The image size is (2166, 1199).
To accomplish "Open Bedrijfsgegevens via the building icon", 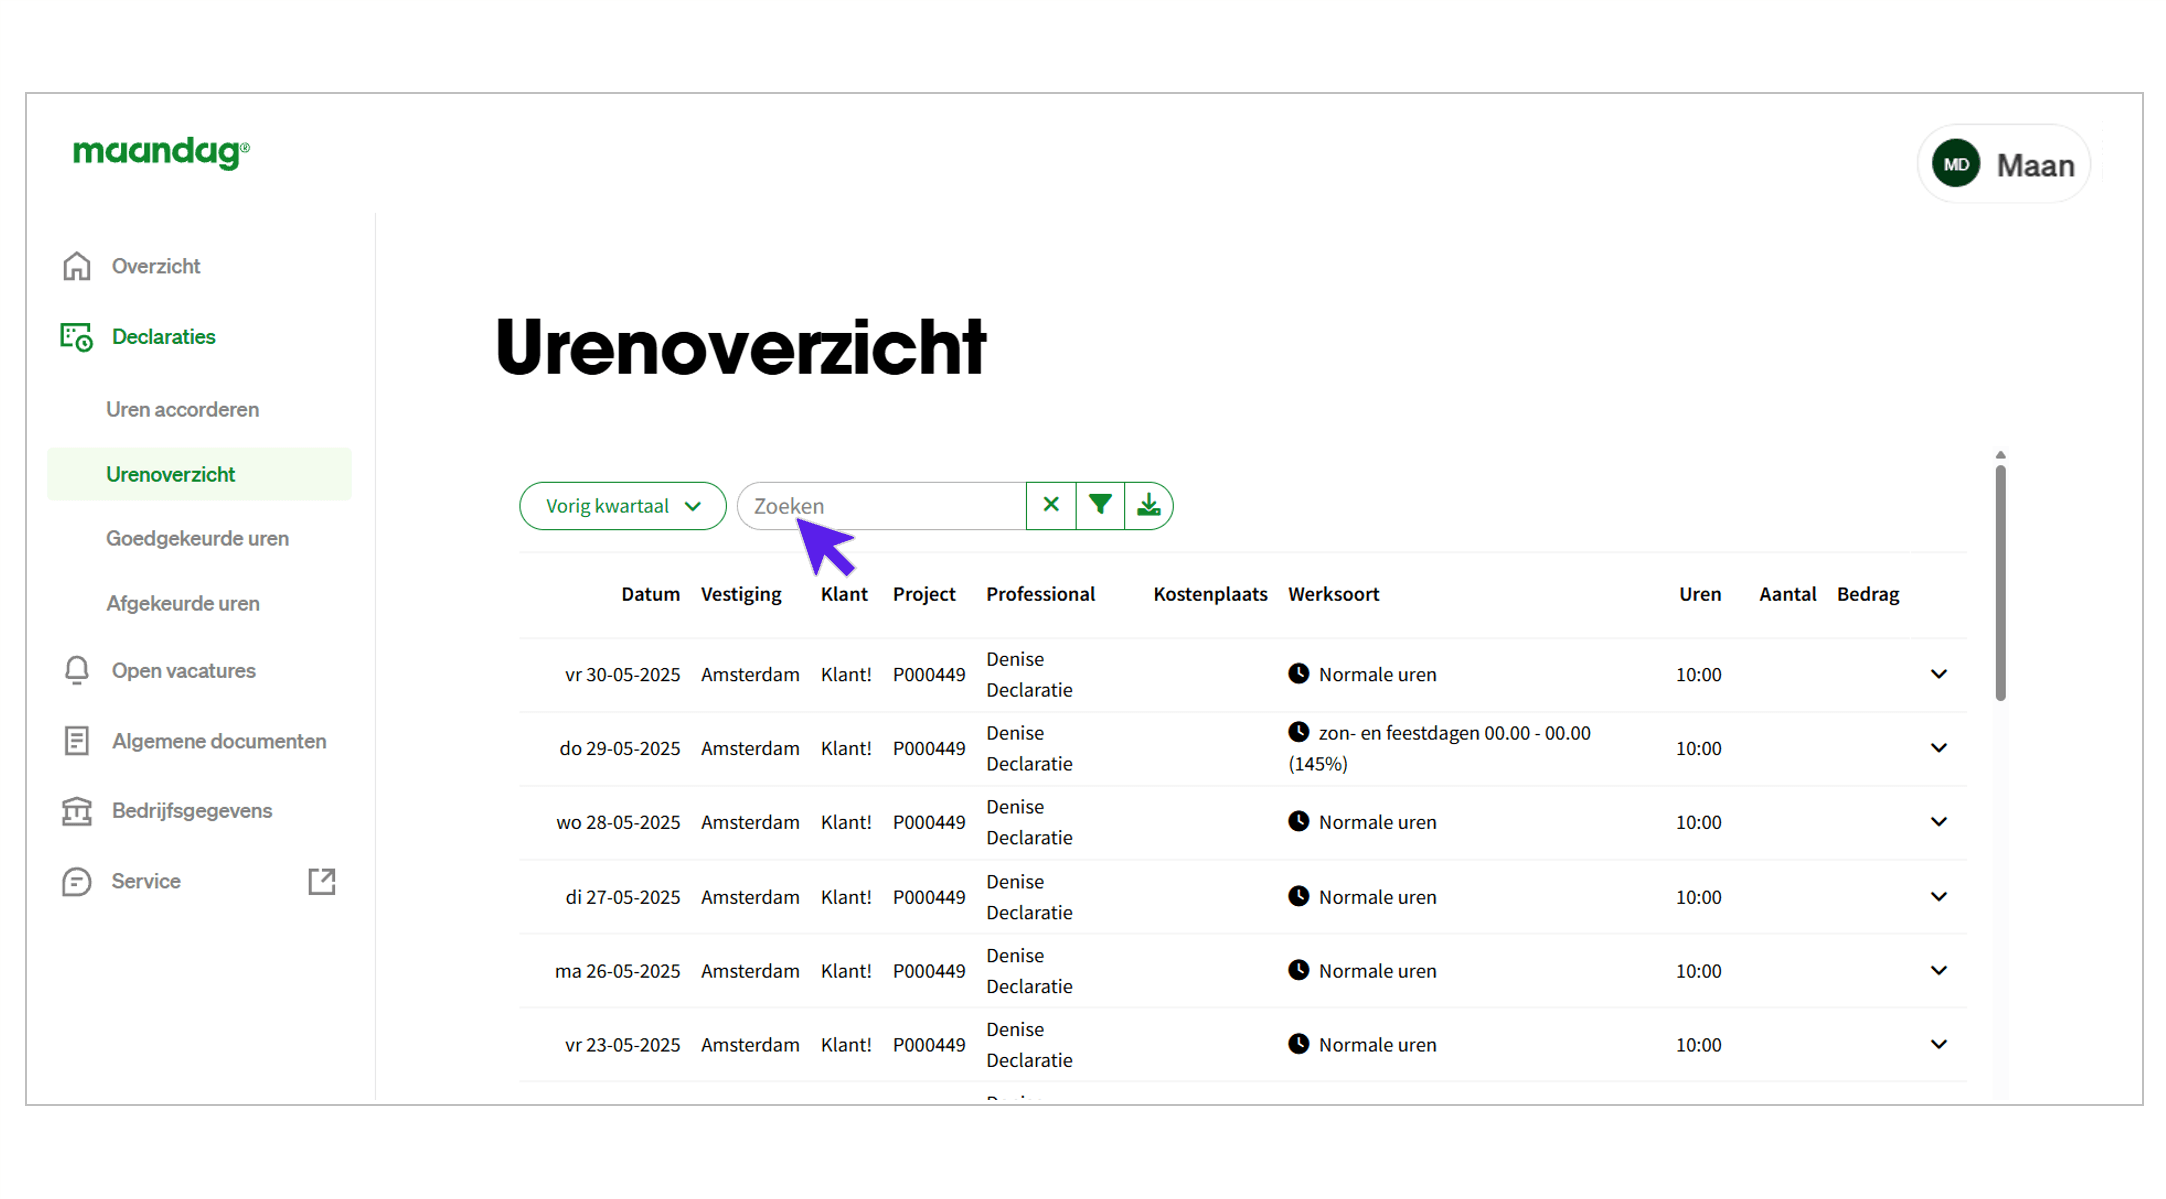I will pos(77,810).
